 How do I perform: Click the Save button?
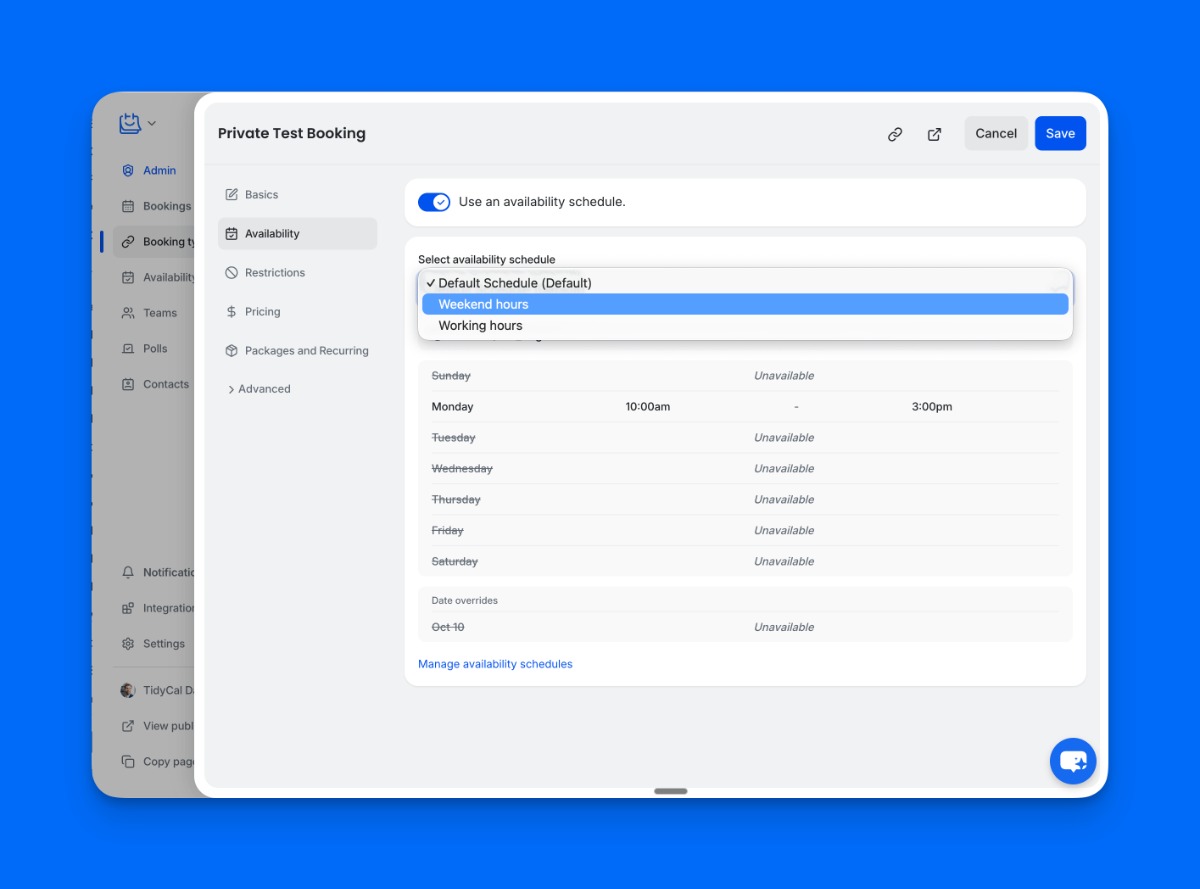pos(1060,134)
